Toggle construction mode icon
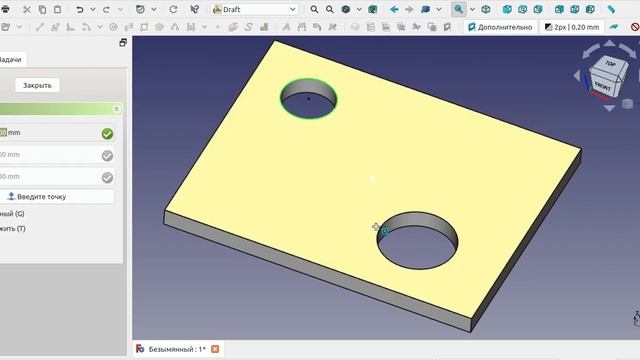640x360 pixels. pyautogui.click(x=614, y=27)
